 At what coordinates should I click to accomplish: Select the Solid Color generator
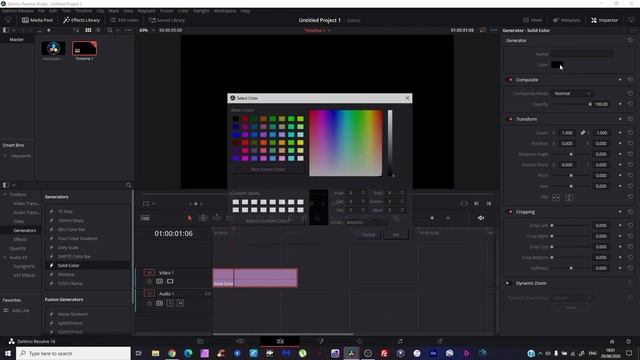click(68, 265)
